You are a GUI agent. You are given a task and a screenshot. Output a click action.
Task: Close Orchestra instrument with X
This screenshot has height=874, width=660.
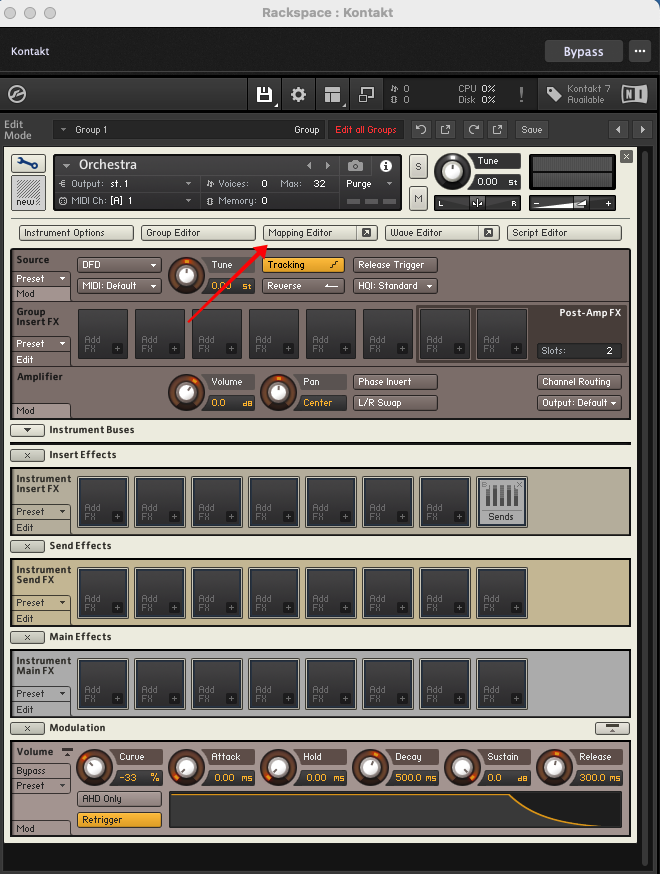[x=627, y=157]
